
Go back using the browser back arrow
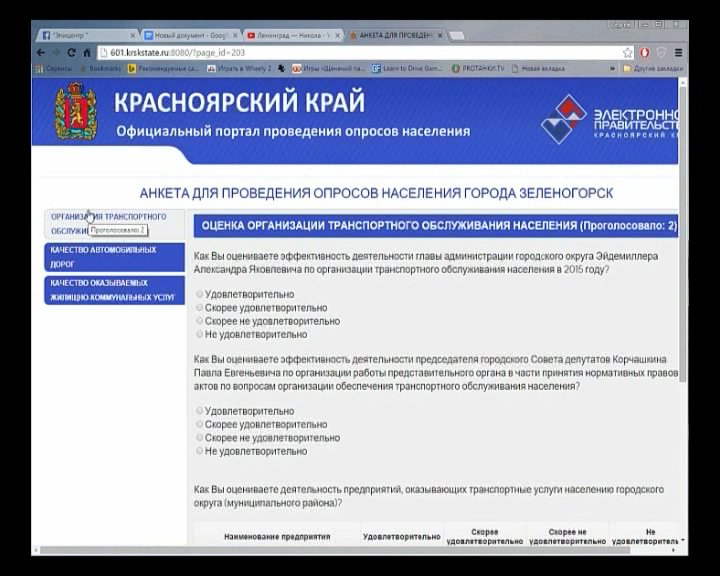[41, 53]
